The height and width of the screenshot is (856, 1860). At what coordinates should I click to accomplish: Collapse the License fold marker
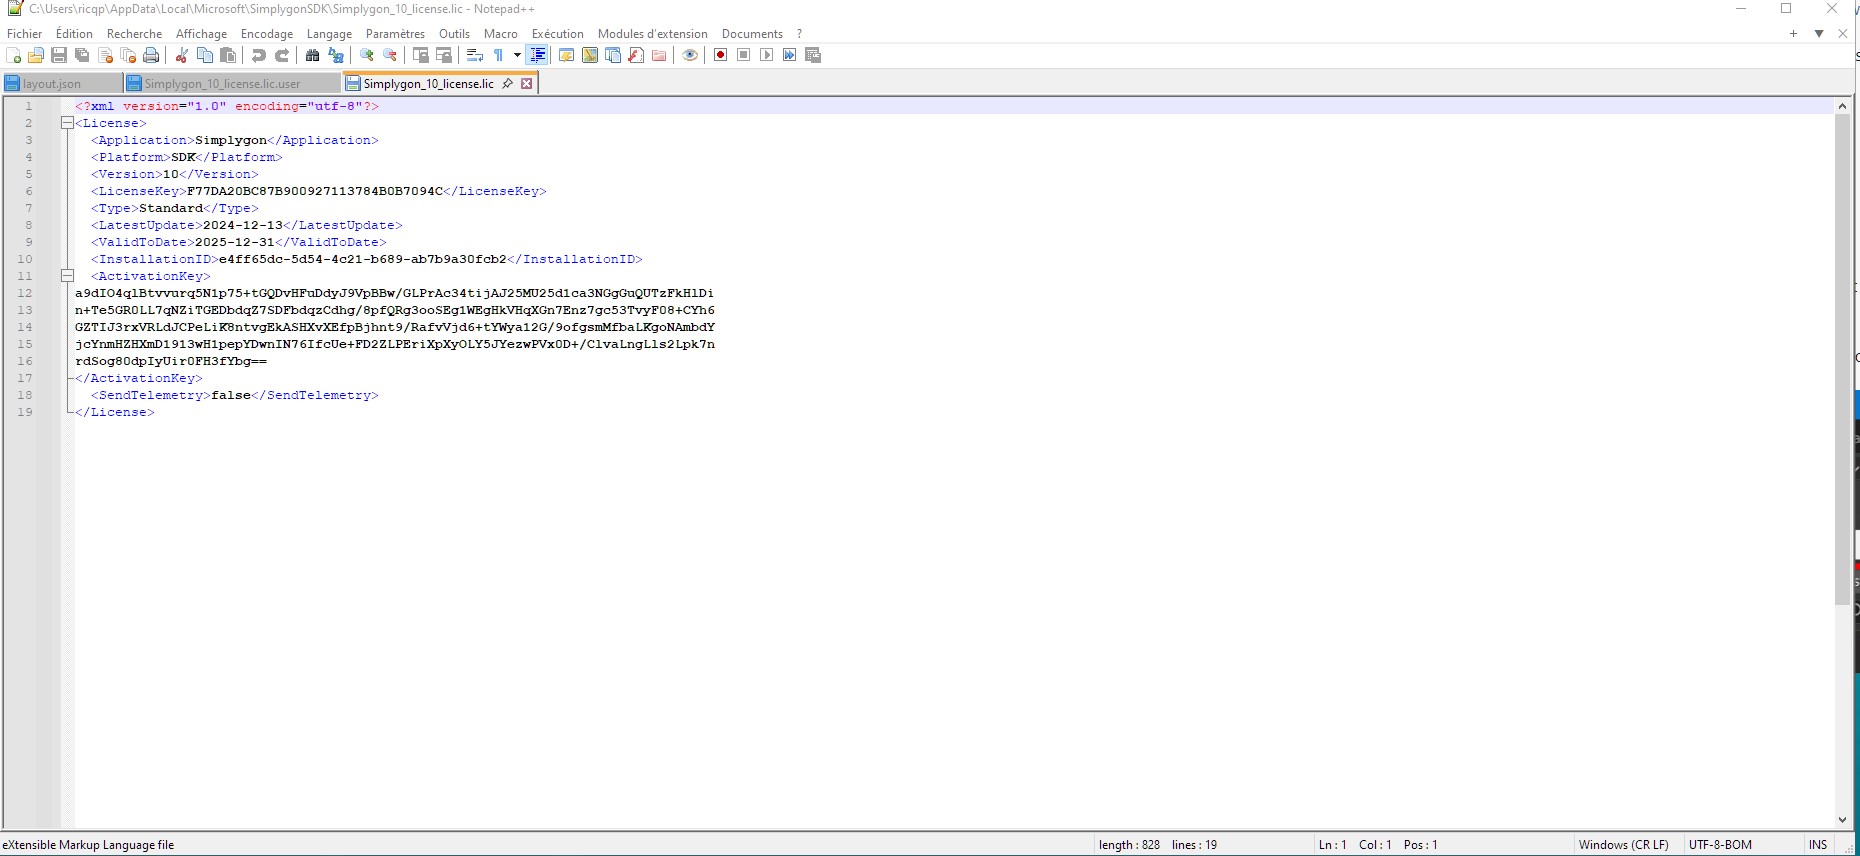[67, 123]
